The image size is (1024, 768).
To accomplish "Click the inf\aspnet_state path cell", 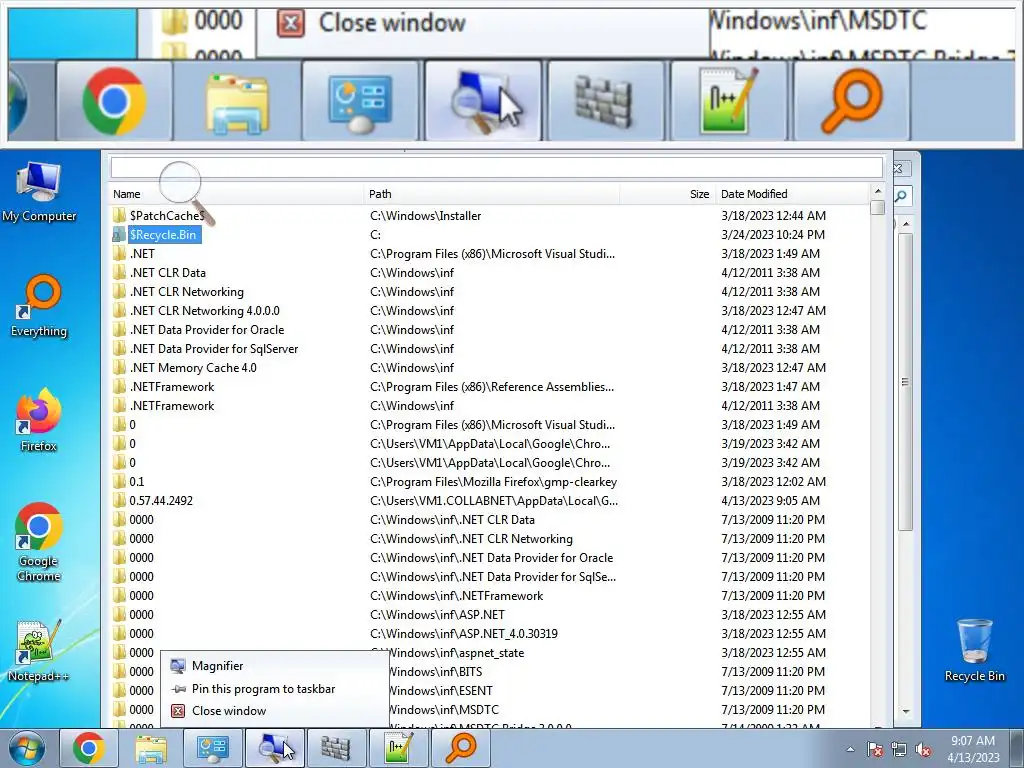I will pyautogui.click(x=457, y=652).
